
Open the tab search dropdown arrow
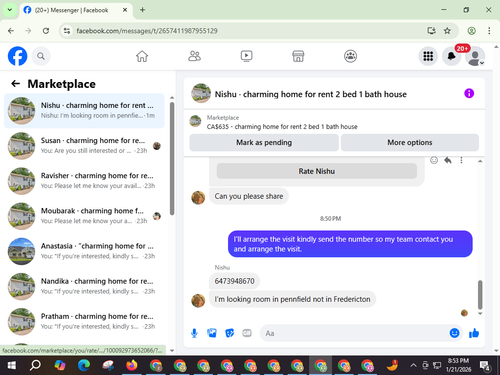(10, 10)
